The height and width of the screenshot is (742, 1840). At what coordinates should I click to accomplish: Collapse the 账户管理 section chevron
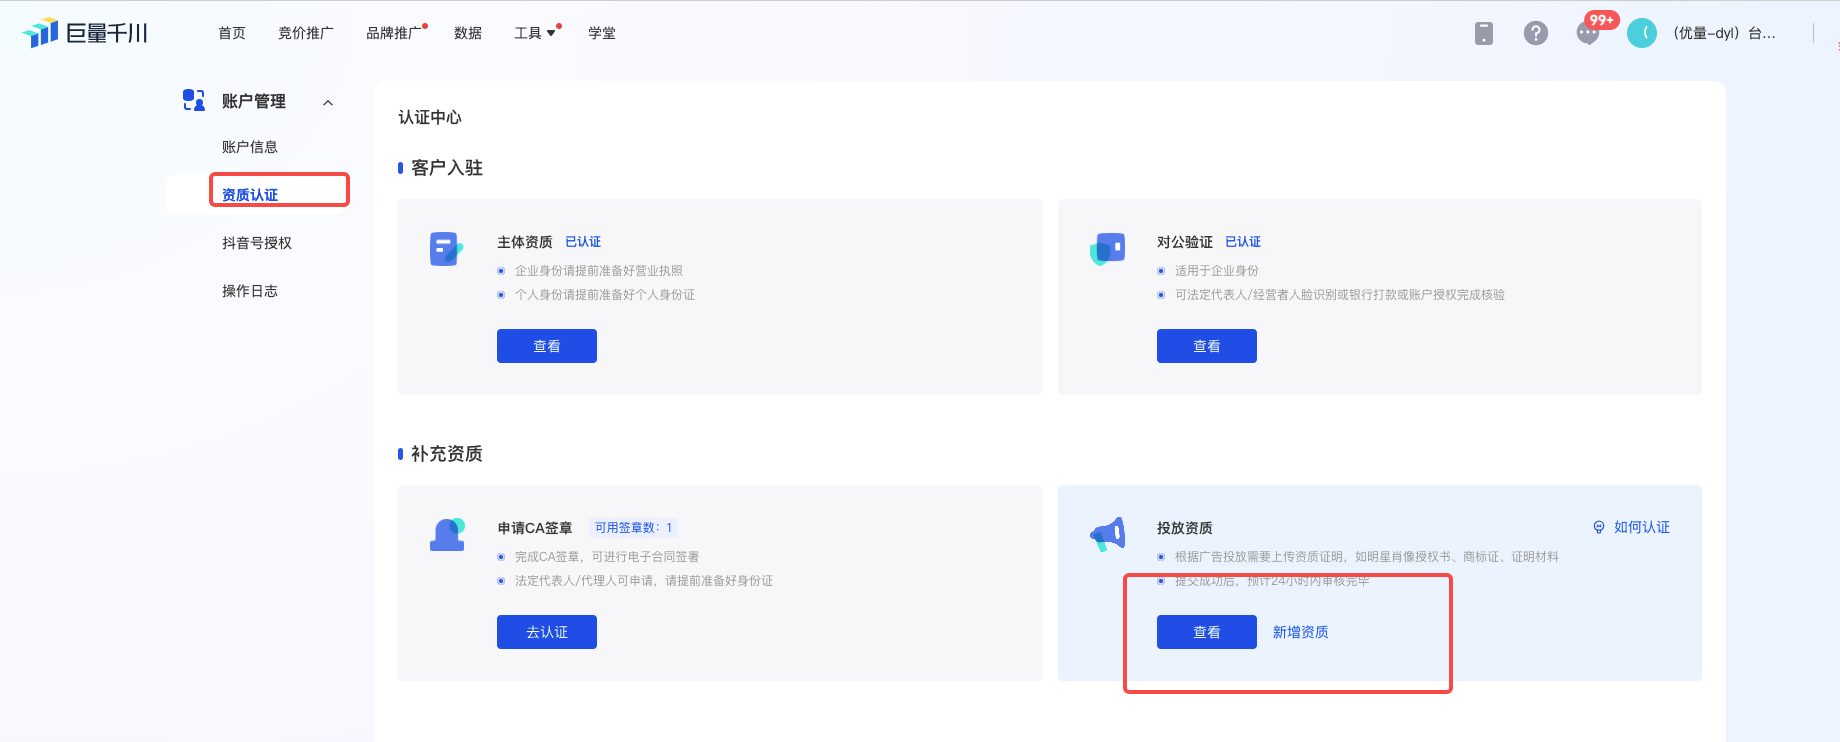[328, 102]
